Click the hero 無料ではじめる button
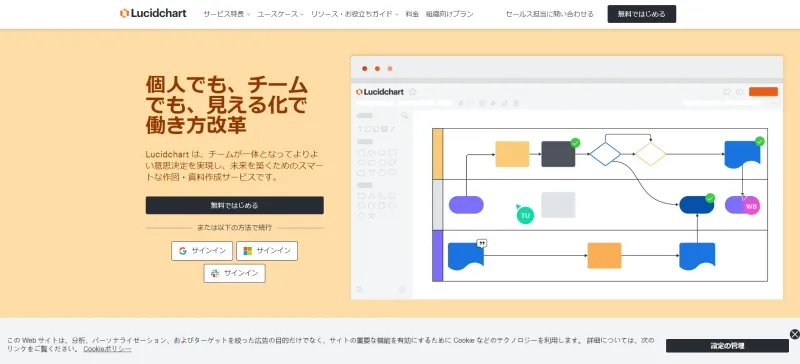 click(x=235, y=205)
